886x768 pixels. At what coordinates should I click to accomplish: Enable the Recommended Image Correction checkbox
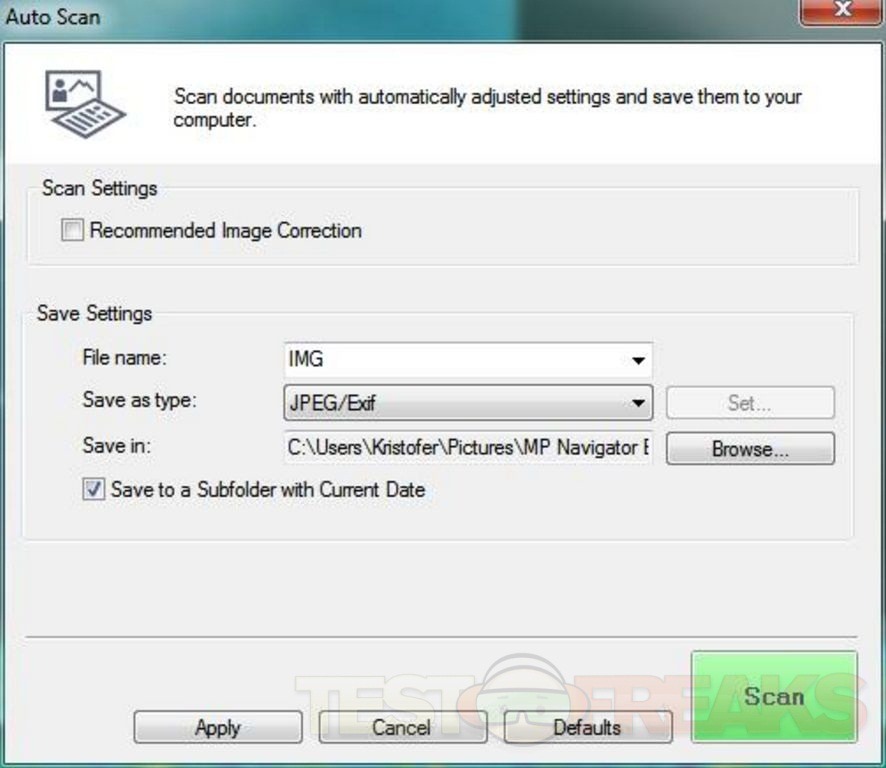[73, 231]
